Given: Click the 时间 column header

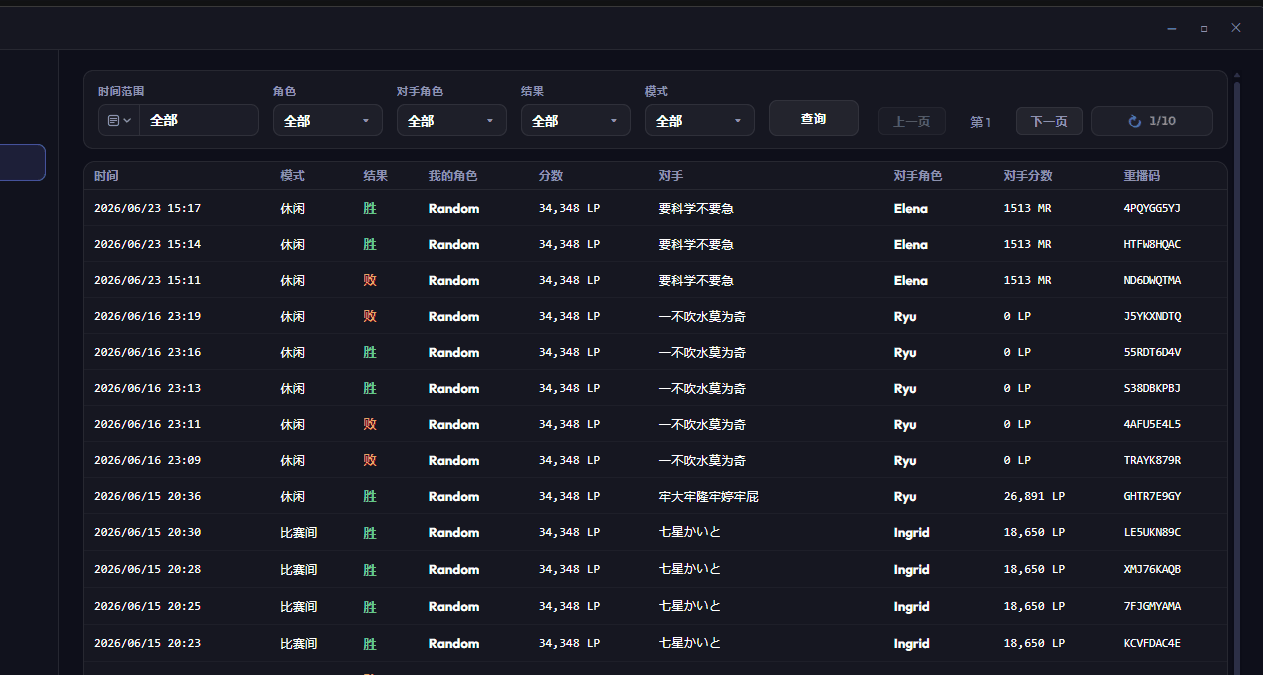Looking at the screenshot, I should [106, 176].
